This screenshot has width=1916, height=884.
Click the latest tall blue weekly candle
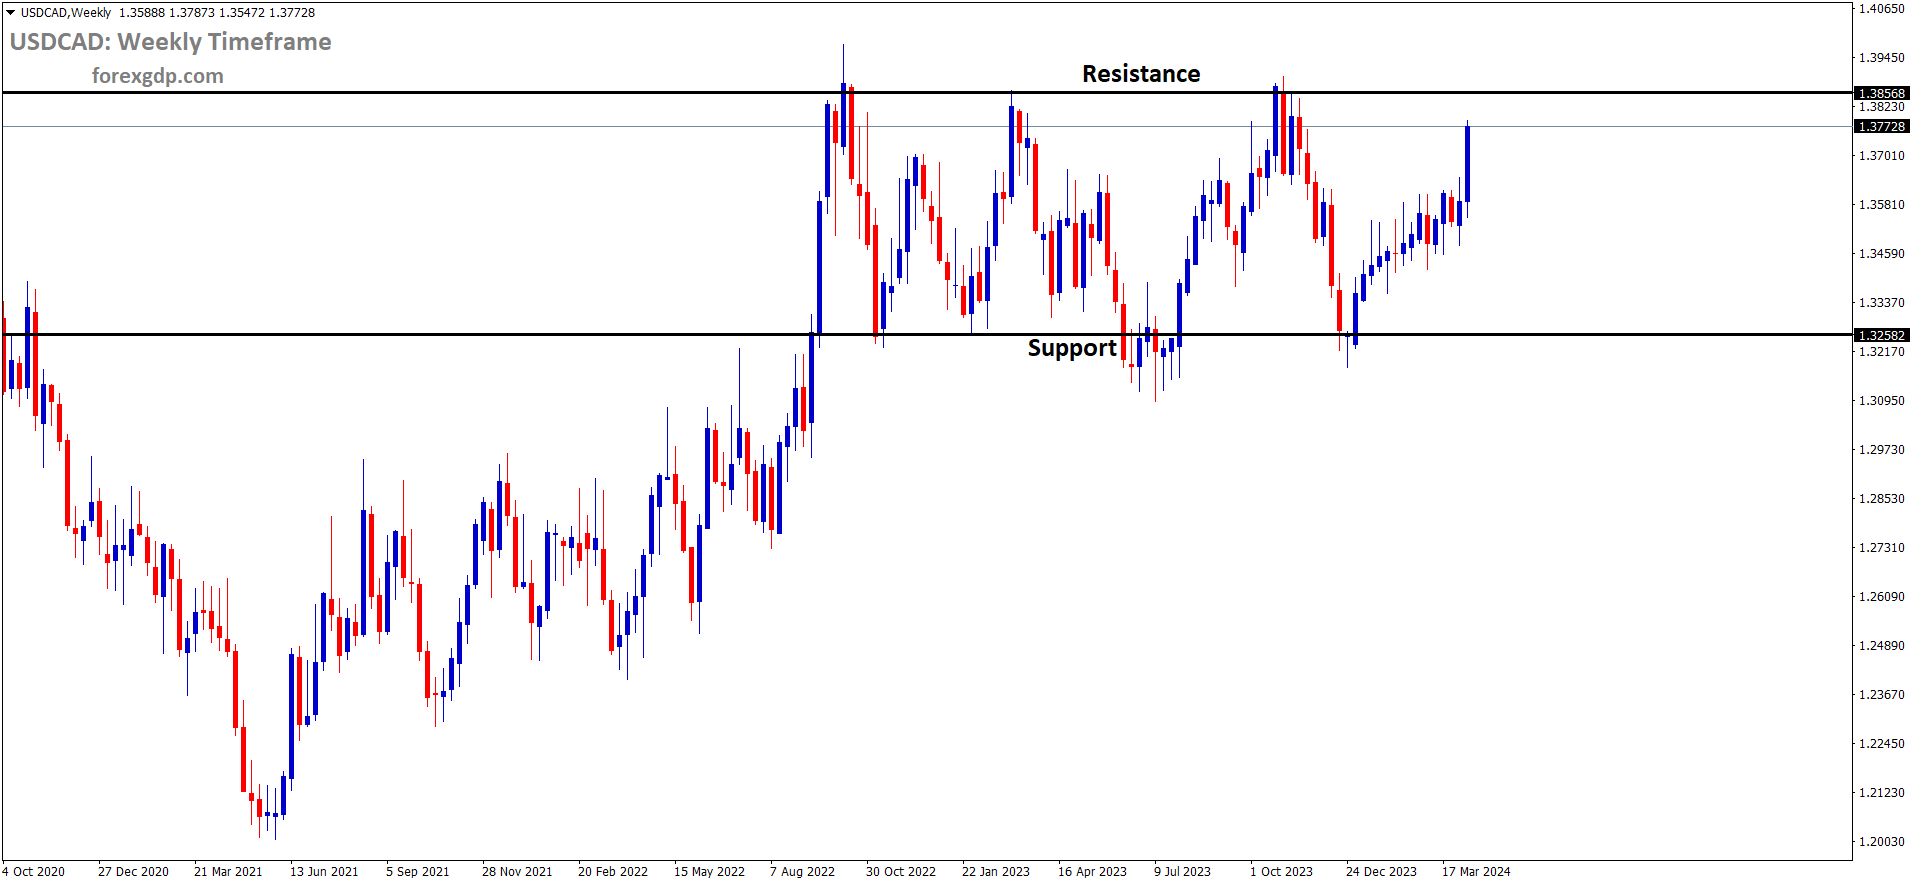click(x=1467, y=164)
